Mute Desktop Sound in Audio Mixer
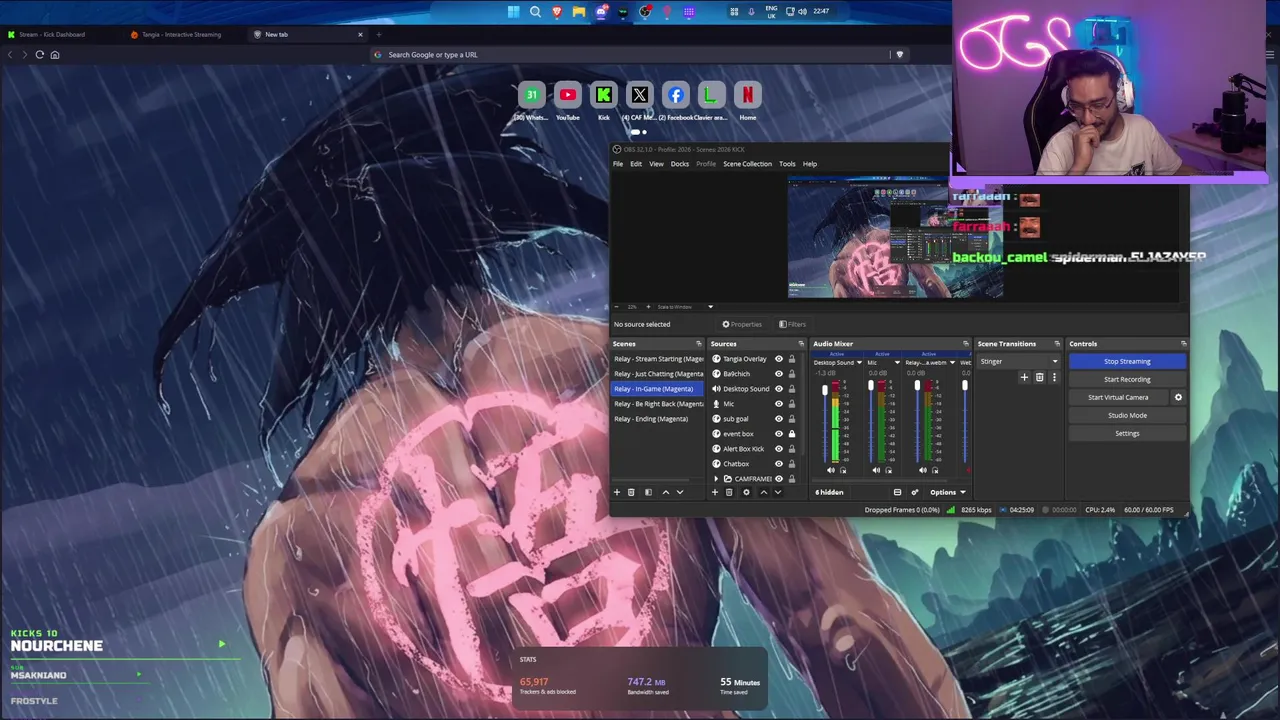 pos(831,470)
